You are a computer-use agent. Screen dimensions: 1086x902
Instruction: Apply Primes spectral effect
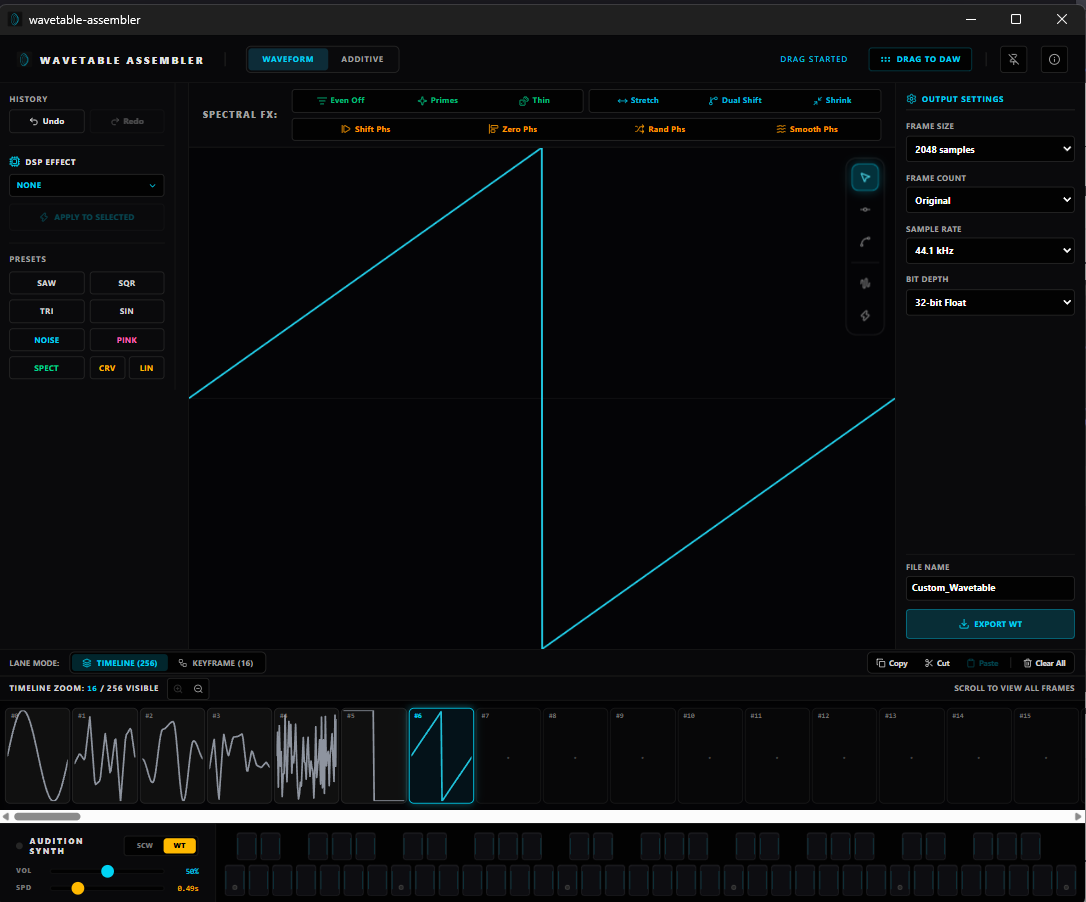point(437,100)
